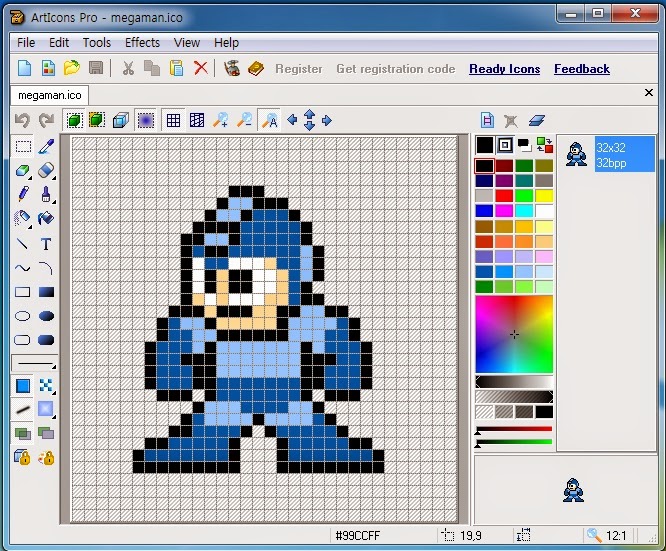Open the line width selector
Screen dimensions: 666x551
35,364
